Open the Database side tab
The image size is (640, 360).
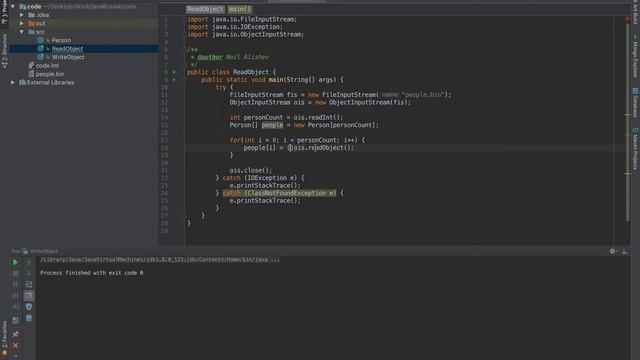pyautogui.click(x=635, y=102)
